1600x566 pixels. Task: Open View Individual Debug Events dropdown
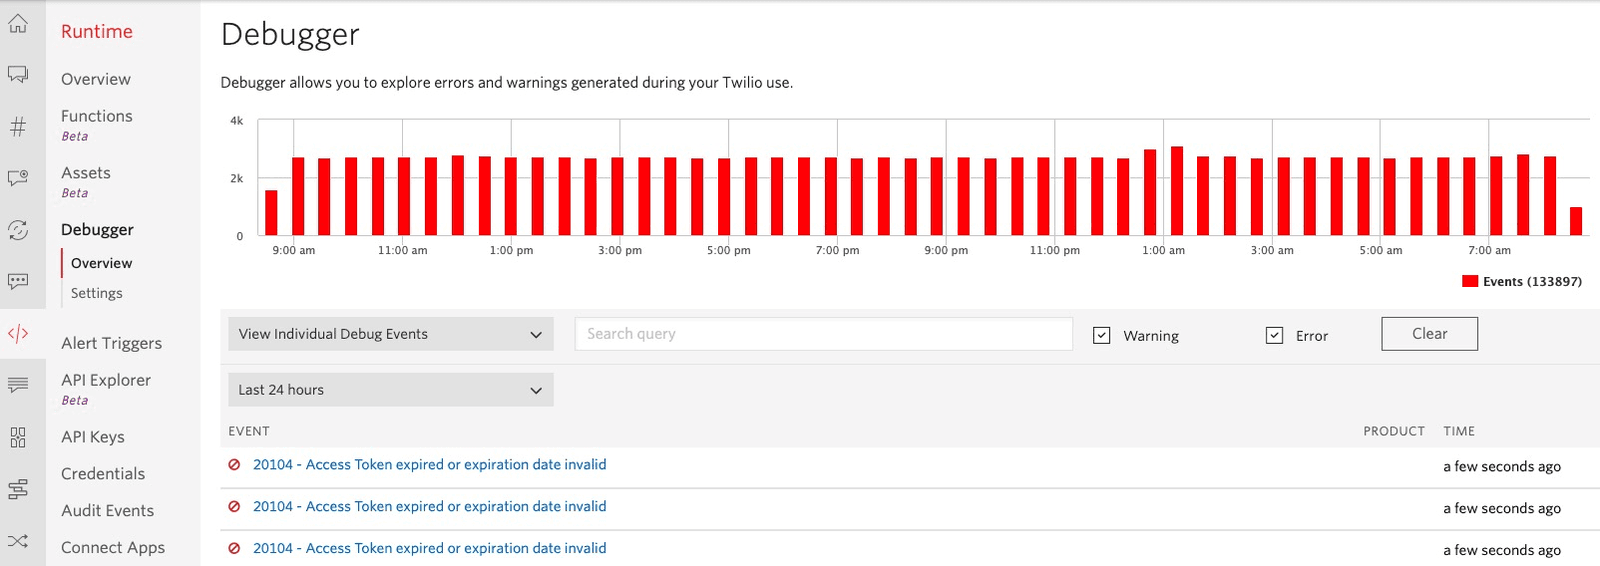tap(390, 334)
